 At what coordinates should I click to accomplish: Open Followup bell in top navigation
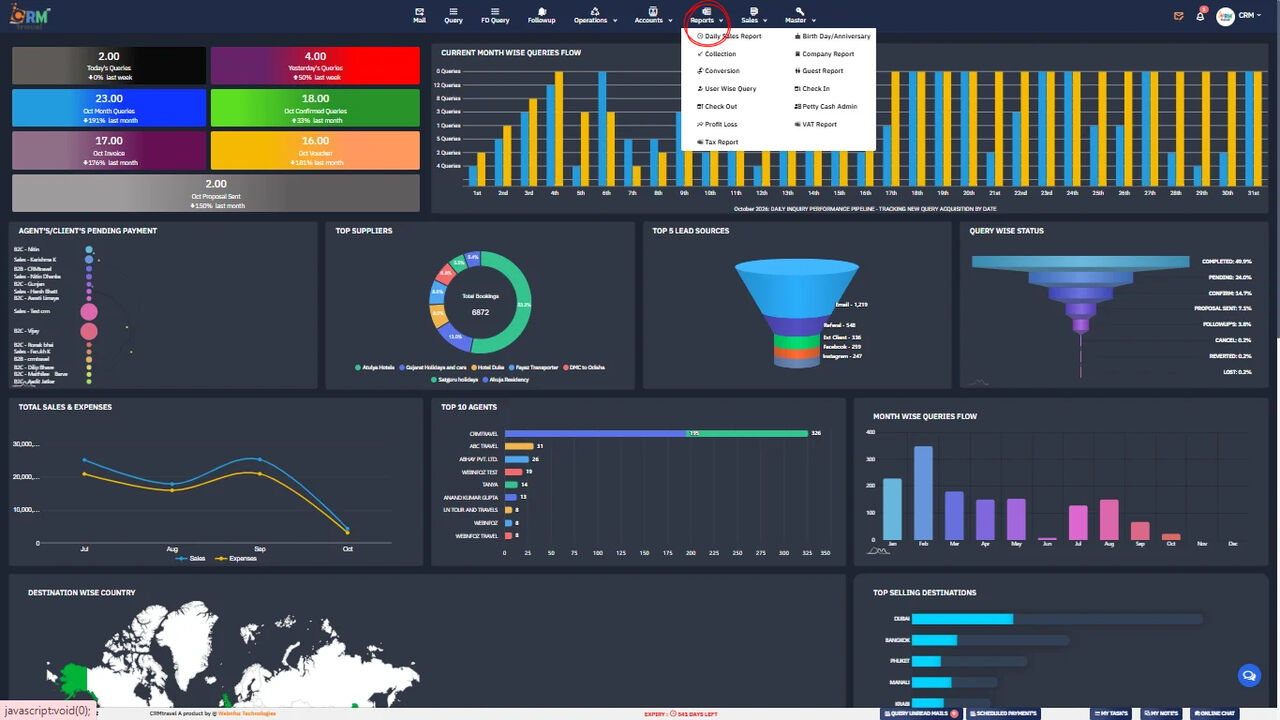click(541, 15)
